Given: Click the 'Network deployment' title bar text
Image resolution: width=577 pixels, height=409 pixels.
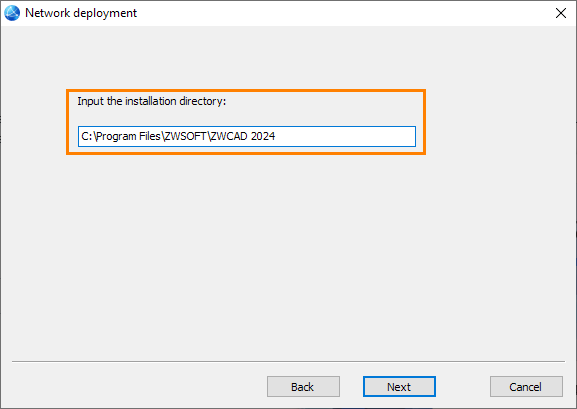Looking at the screenshot, I should click(81, 13).
